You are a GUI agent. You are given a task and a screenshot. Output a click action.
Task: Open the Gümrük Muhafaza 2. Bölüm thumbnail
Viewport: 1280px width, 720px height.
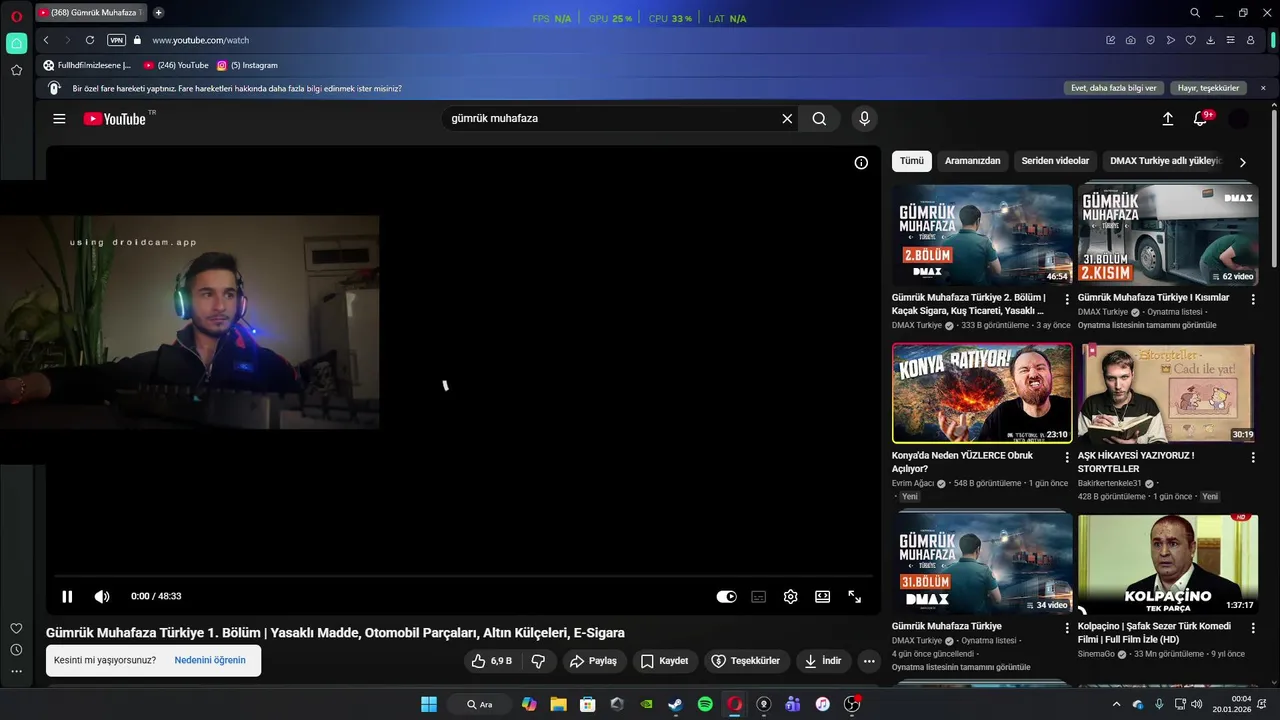click(982, 235)
